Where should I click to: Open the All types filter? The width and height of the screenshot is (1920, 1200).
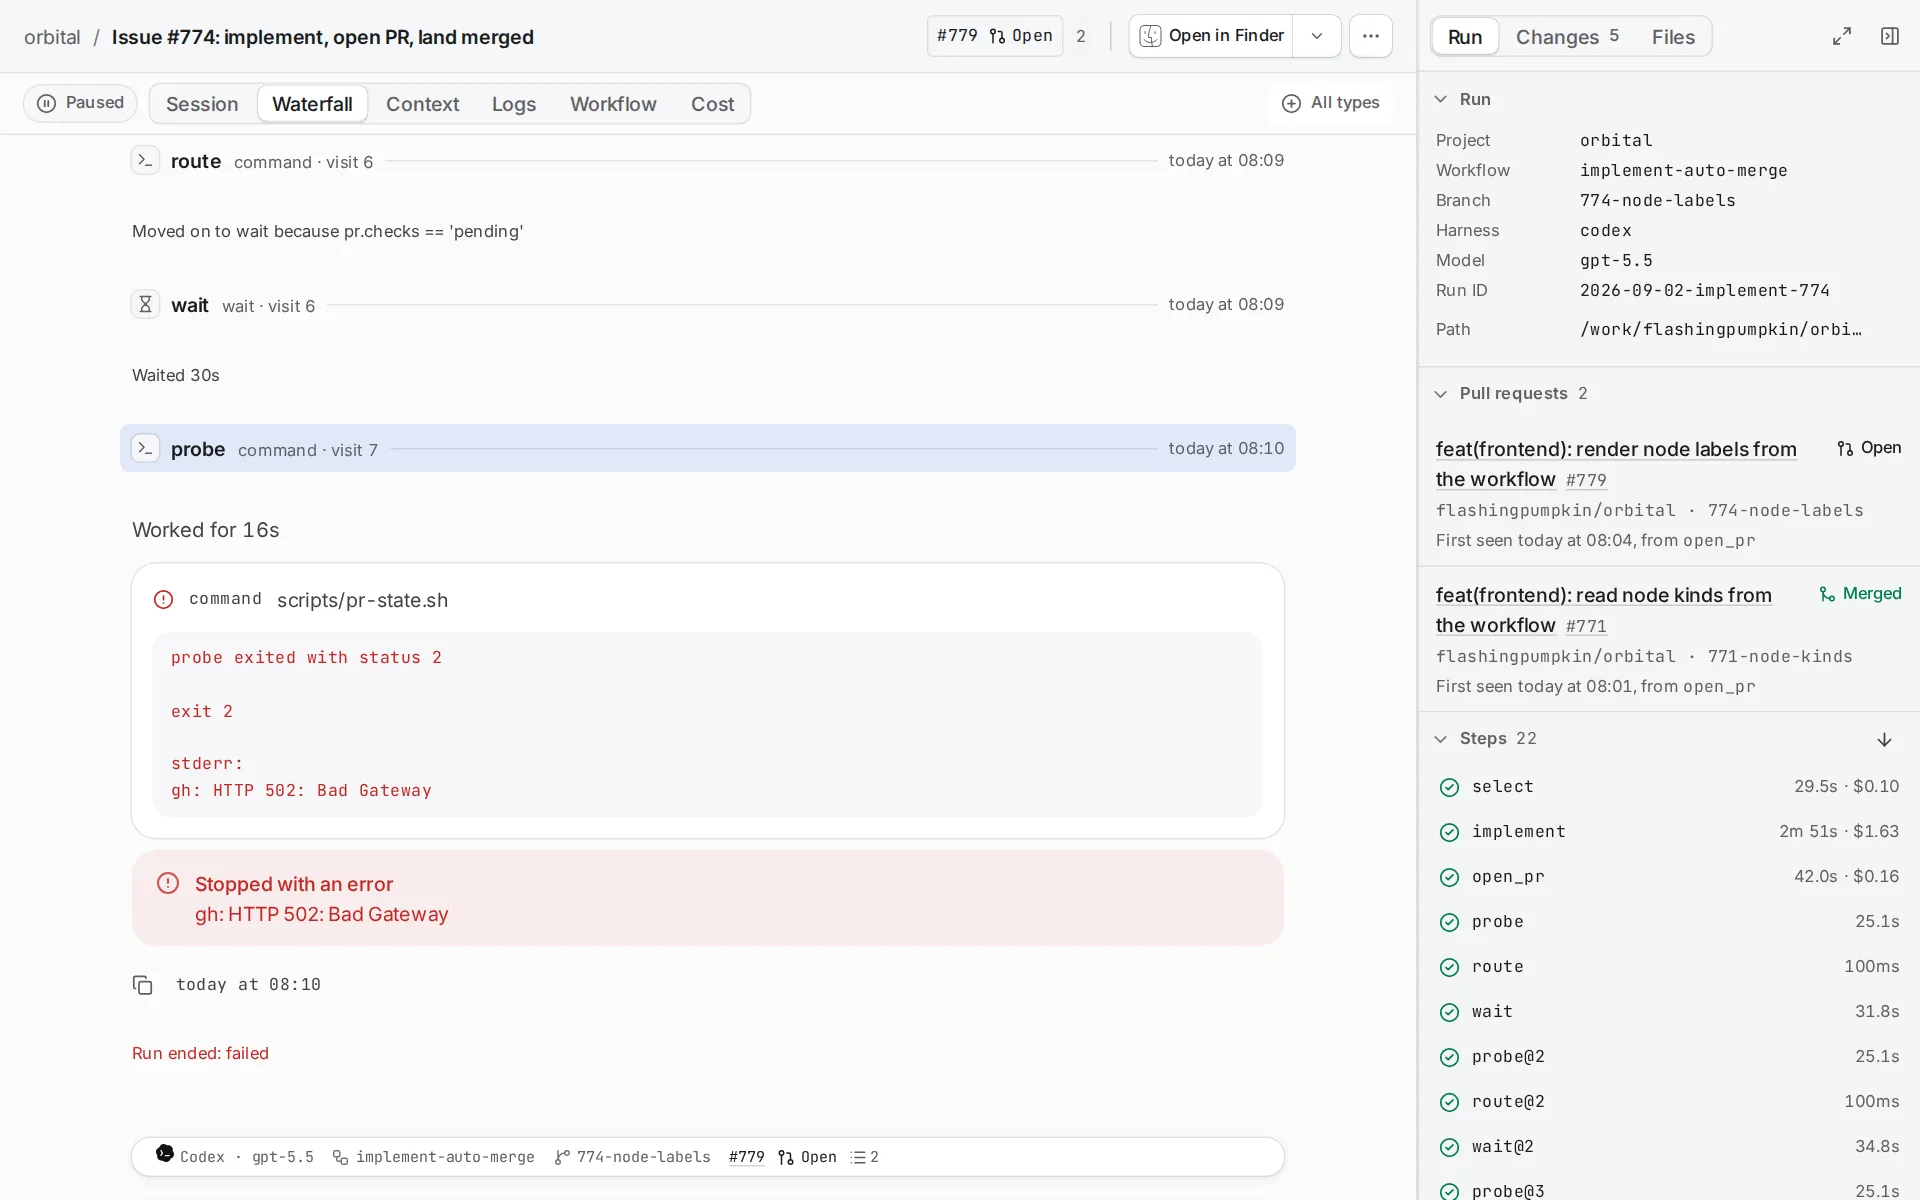[x=1330, y=103]
